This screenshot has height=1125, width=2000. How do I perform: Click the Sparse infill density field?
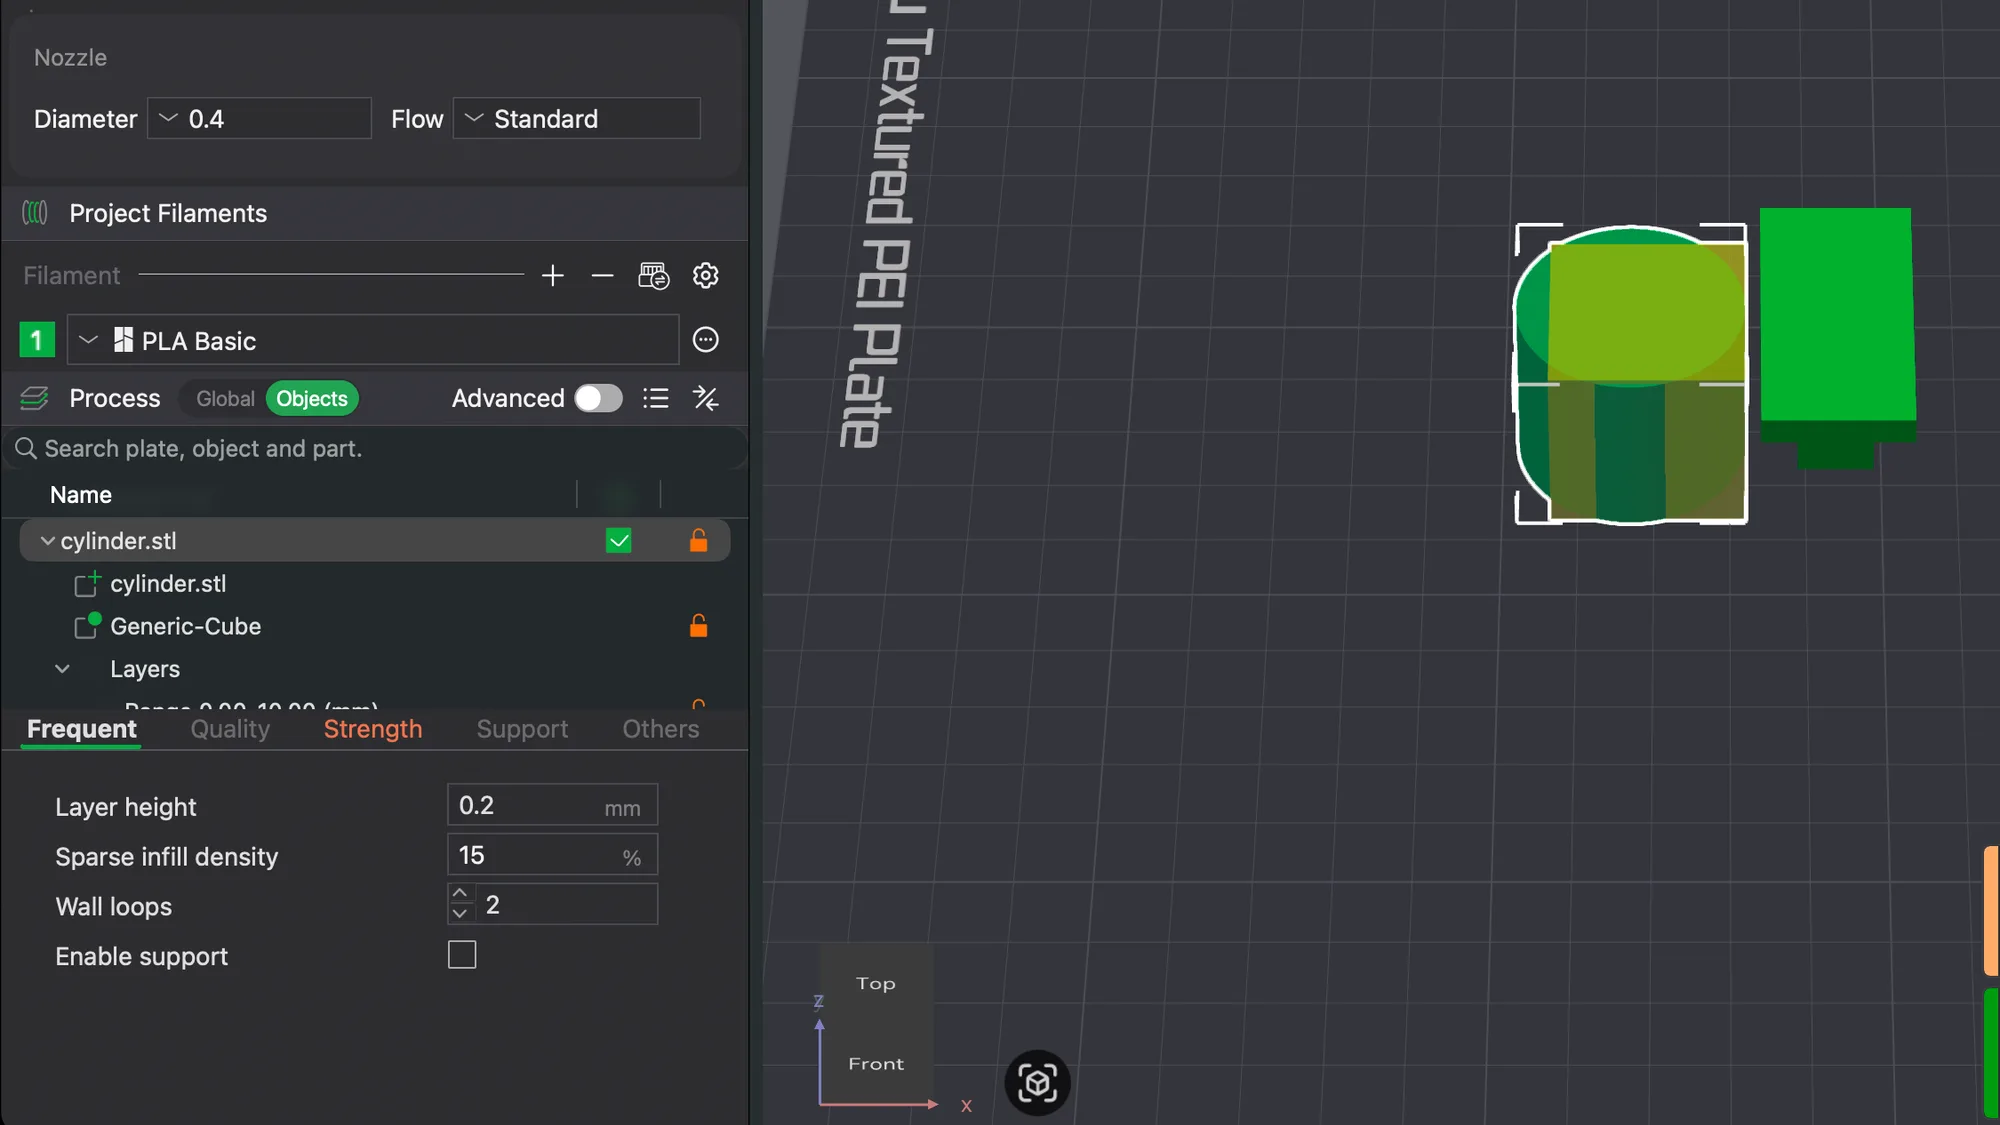552,855
